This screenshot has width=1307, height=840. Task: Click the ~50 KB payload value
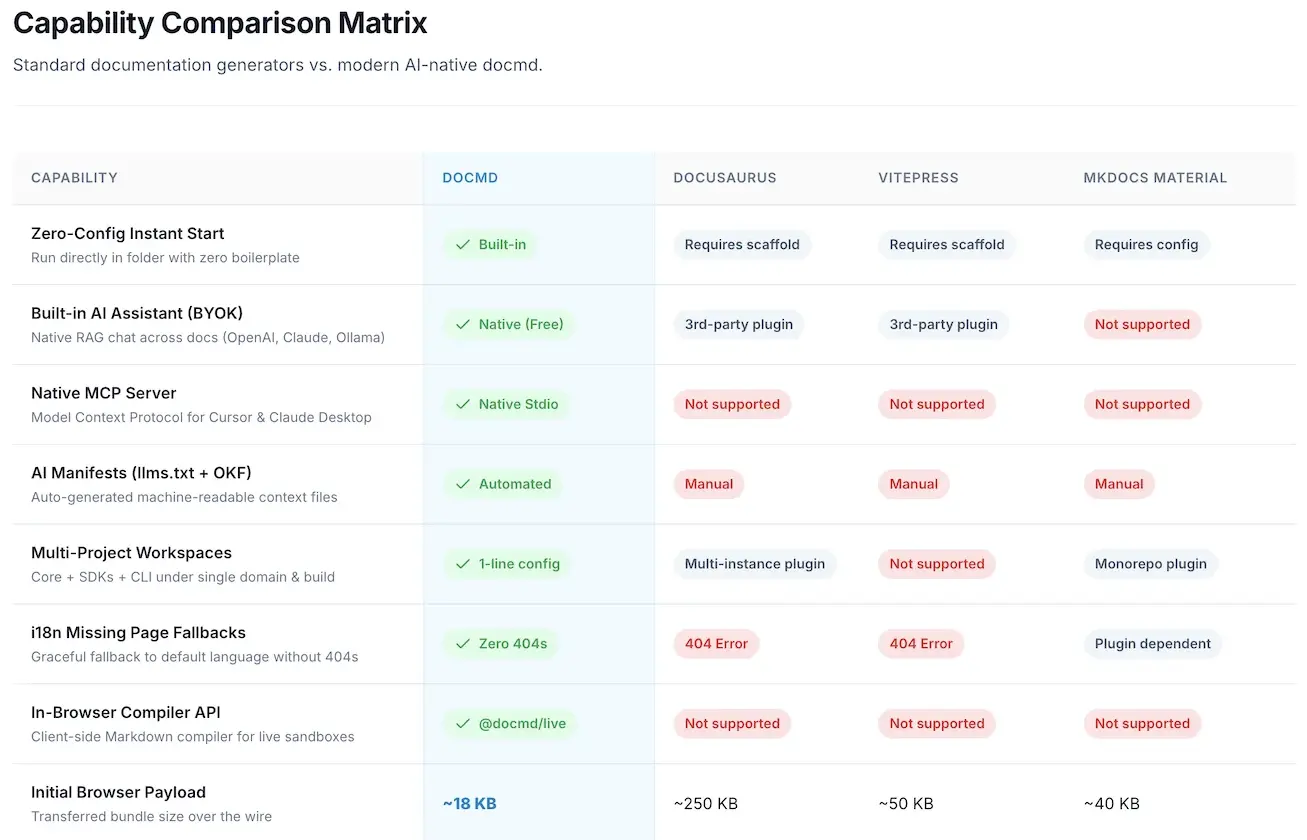click(906, 804)
